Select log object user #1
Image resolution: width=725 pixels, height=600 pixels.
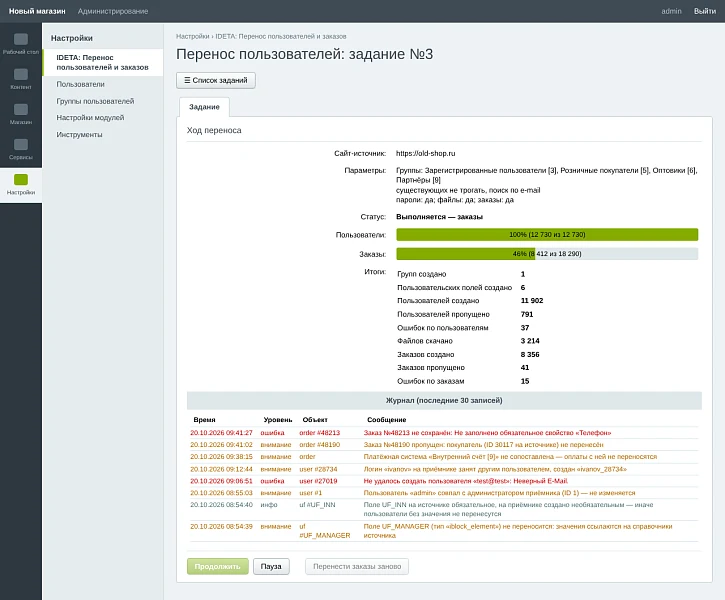[x=311, y=493]
